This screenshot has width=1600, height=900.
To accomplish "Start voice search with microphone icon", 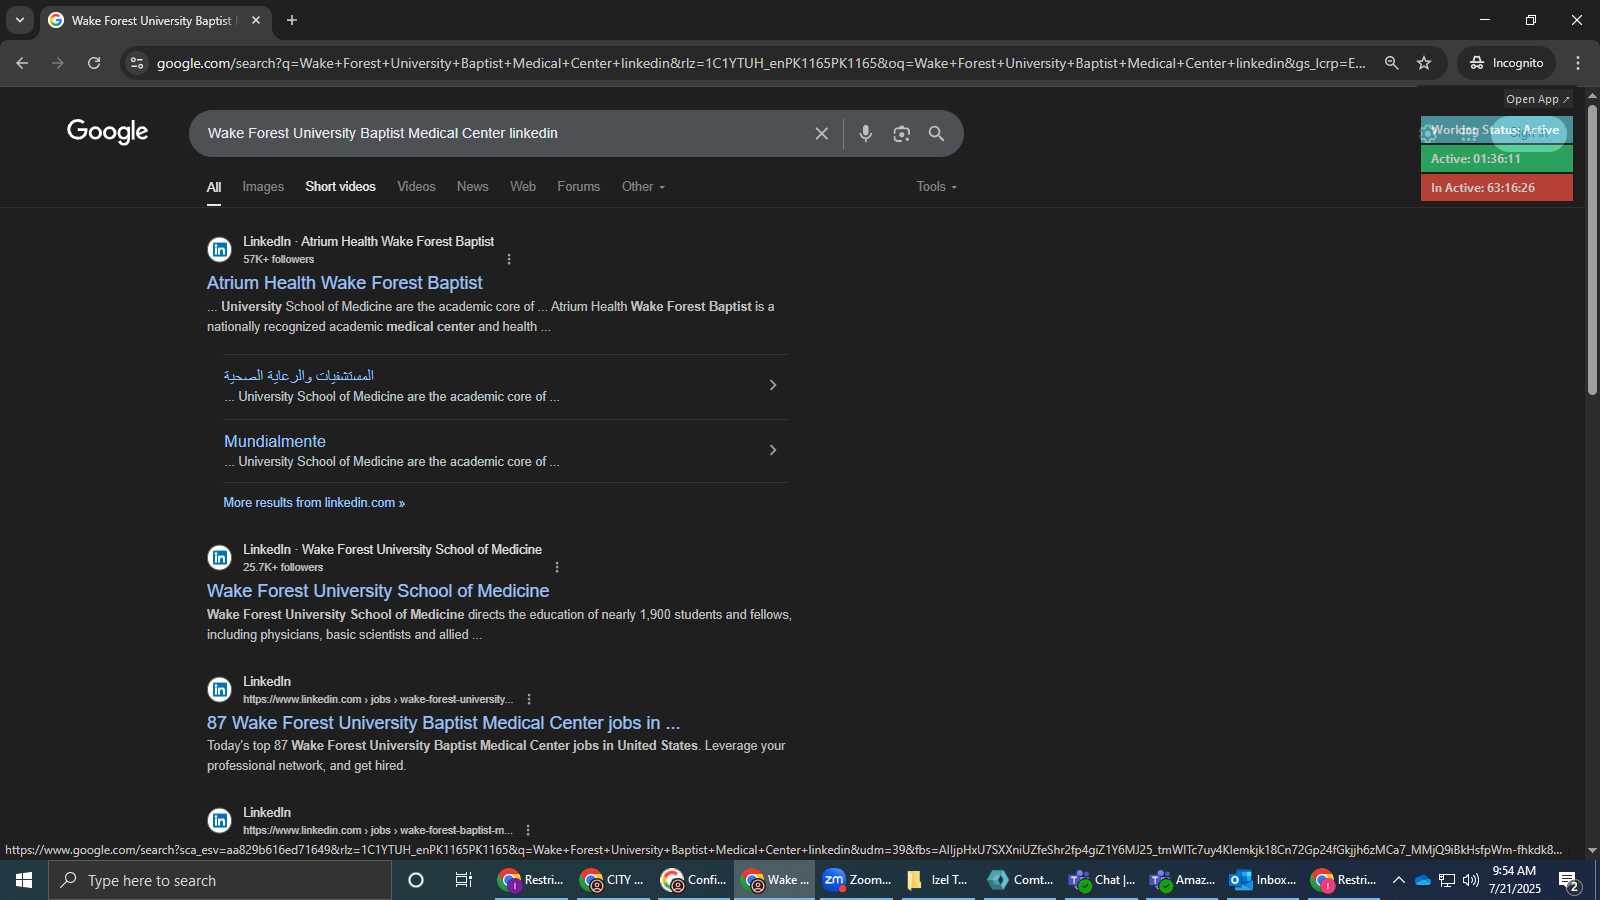I will pos(866,133).
